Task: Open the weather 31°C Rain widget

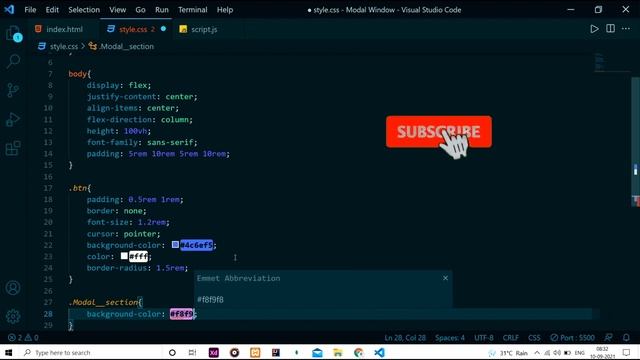Action: tap(508, 353)
